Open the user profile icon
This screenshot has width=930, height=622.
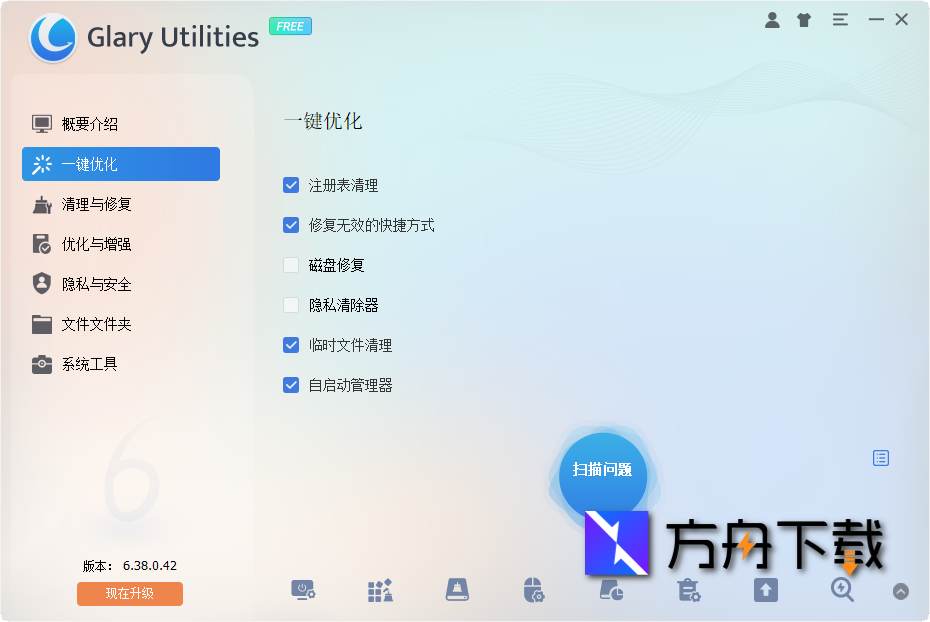[771, 19]
